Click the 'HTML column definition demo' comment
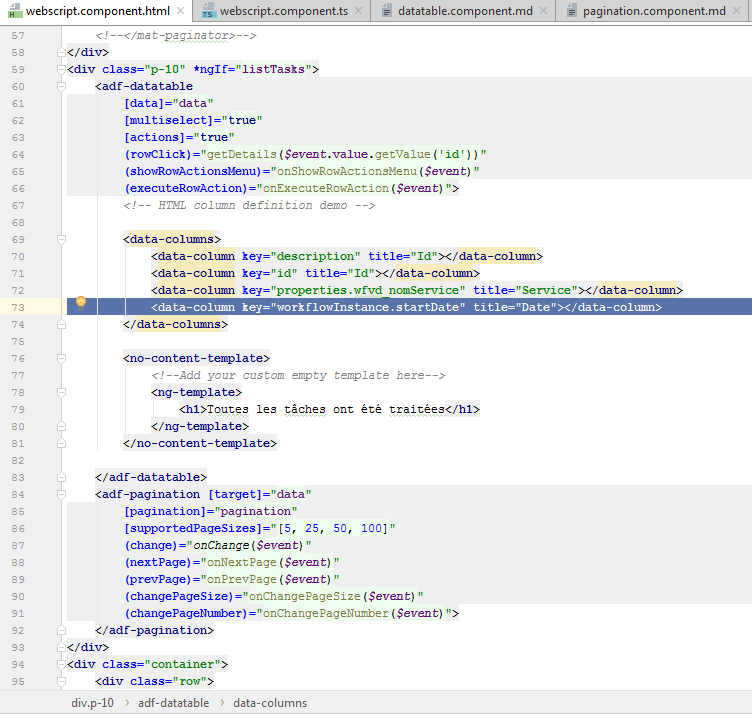The height and width of the screenshot is (714, 752). point(249,205)
